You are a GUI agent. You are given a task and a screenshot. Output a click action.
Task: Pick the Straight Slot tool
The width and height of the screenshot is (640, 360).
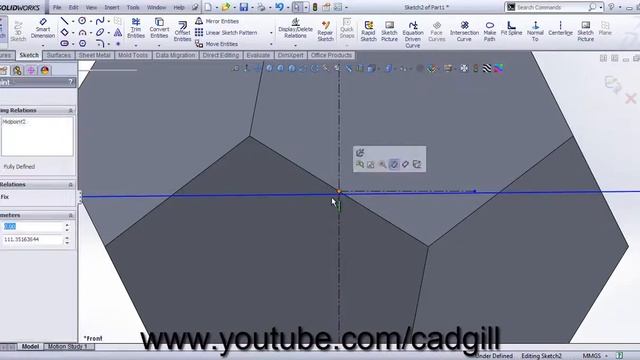[64, 43]
